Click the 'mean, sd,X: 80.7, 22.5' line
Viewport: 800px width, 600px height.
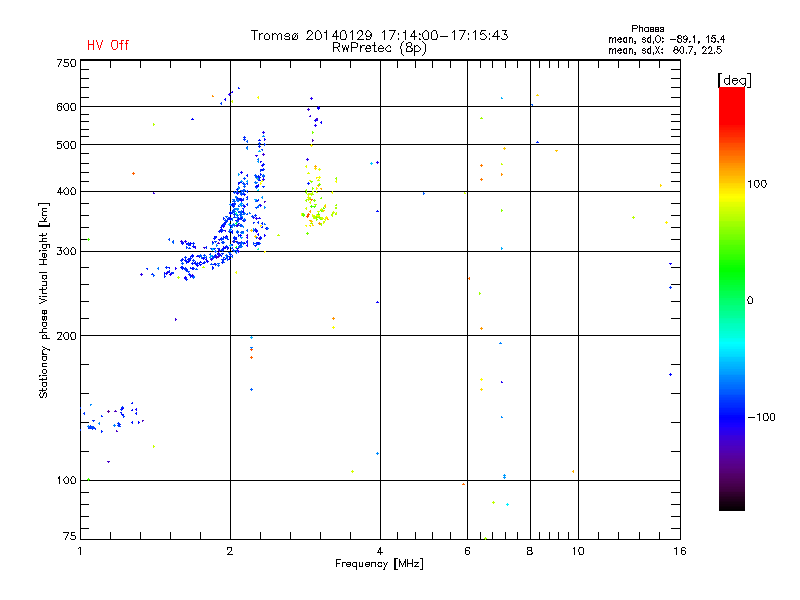click(x=665, y=50)
